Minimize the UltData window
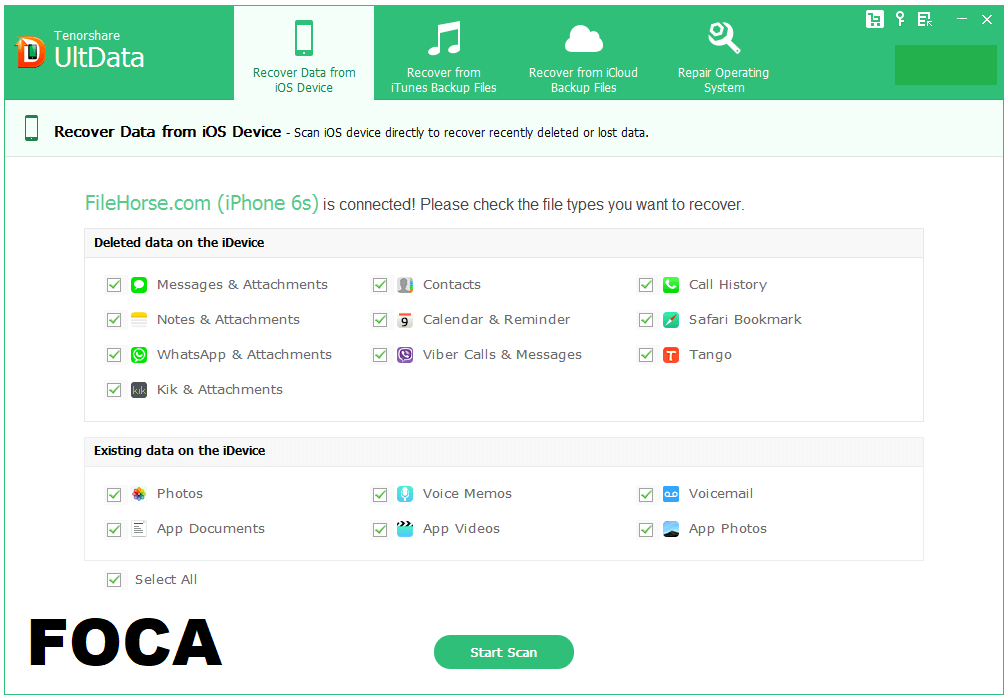The height and width of the screenshot is (698, 1008). click(962, 19)
